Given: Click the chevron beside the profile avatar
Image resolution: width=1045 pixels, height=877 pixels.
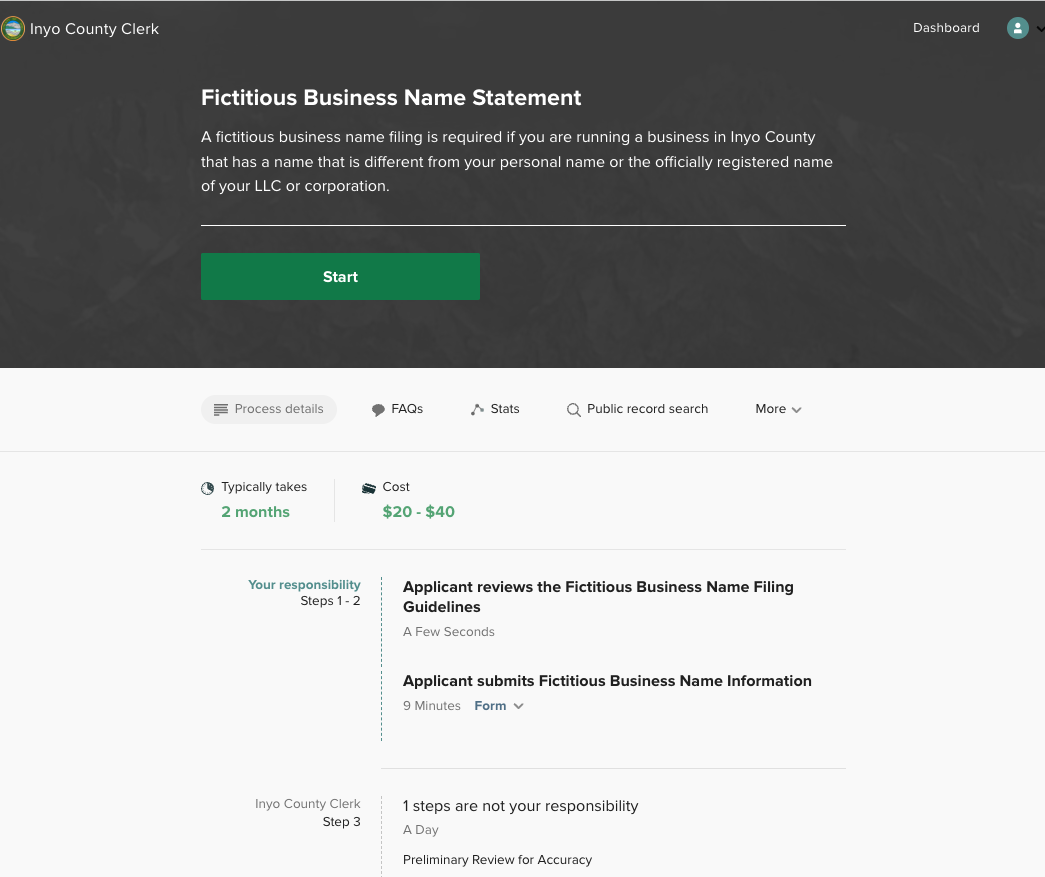Looking at the screenshot, I should [x=1038, y=30].
